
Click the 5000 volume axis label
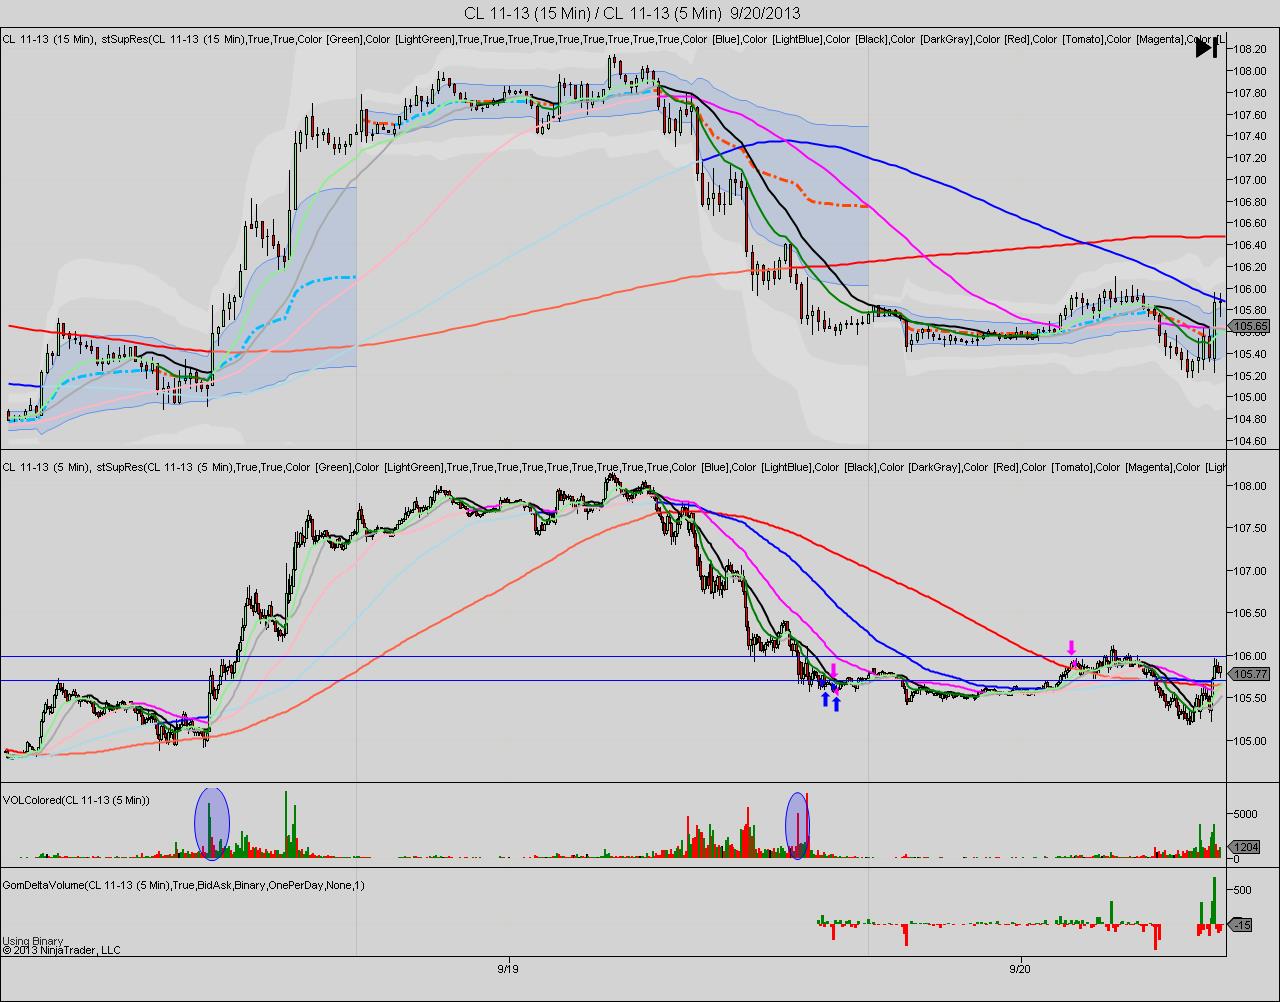(1246, 814)
